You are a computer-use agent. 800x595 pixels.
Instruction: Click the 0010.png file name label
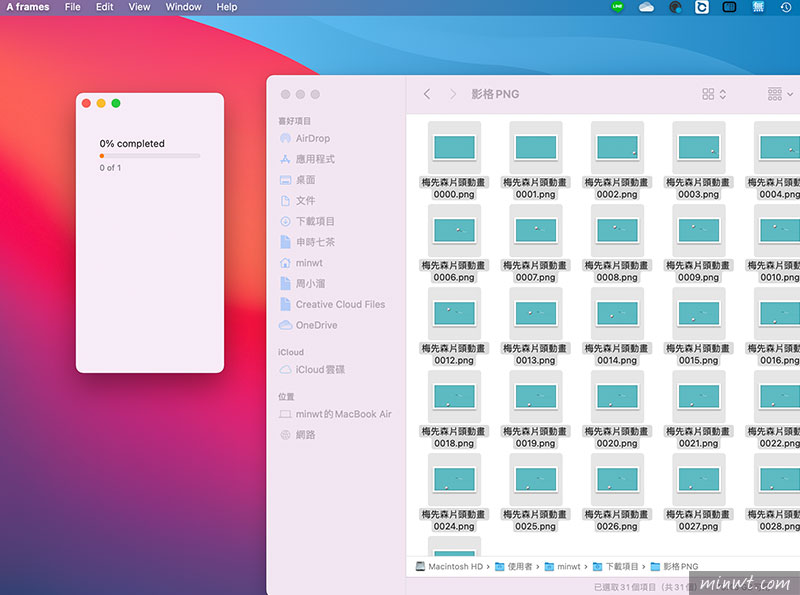tap(773, 271)
